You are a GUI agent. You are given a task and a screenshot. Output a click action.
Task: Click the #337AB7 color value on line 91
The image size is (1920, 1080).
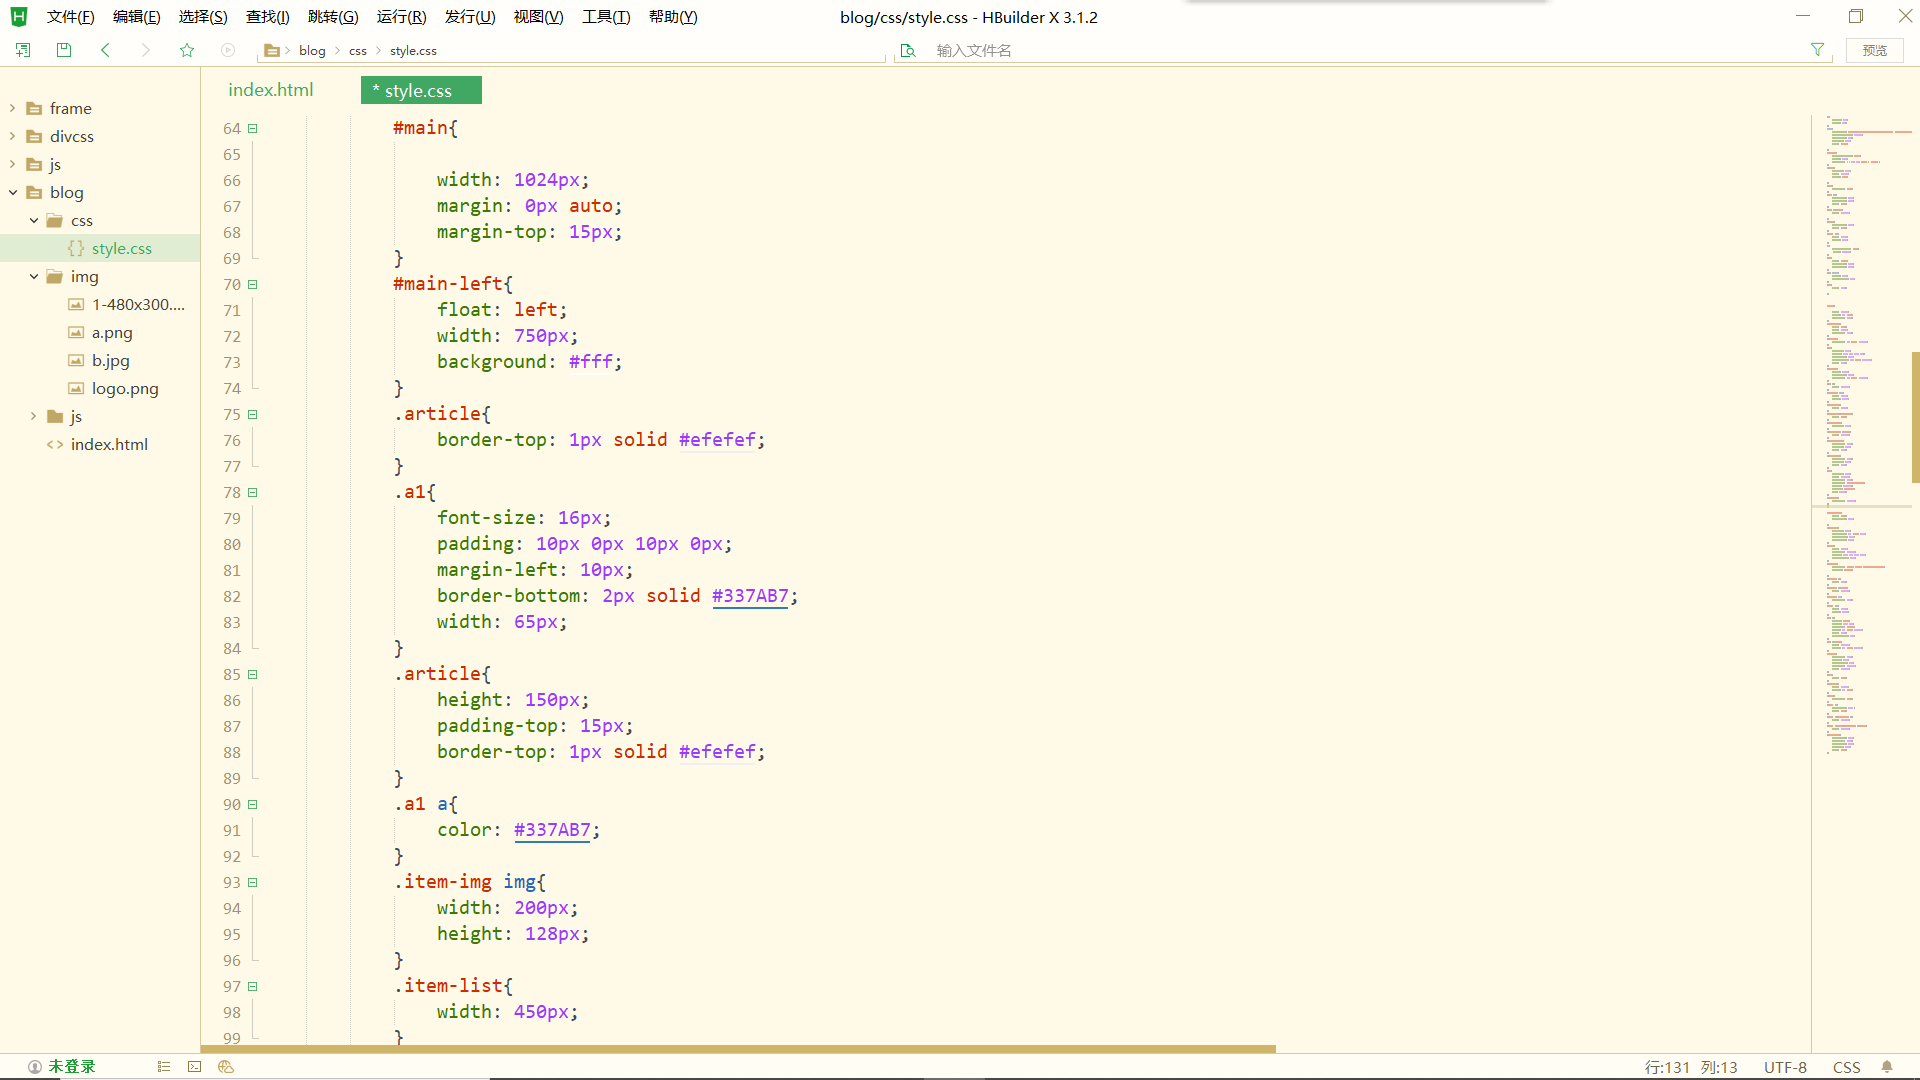click(x=552, y=830)
